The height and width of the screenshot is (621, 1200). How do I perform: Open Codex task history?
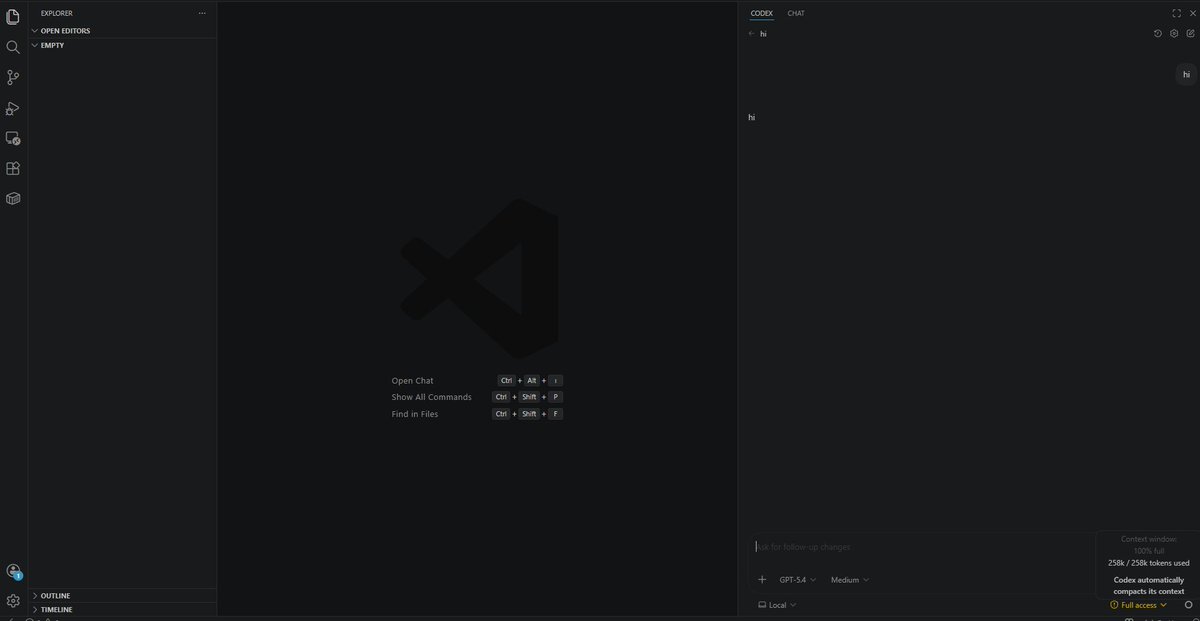pos(1158,33)
